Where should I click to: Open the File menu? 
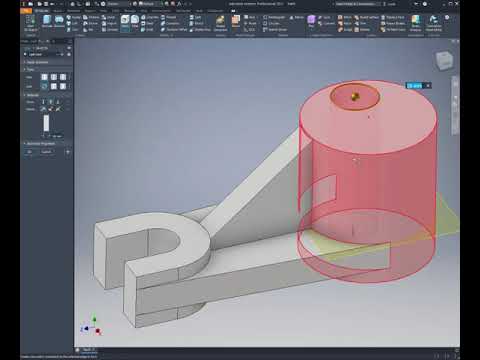tap(26, 11)
